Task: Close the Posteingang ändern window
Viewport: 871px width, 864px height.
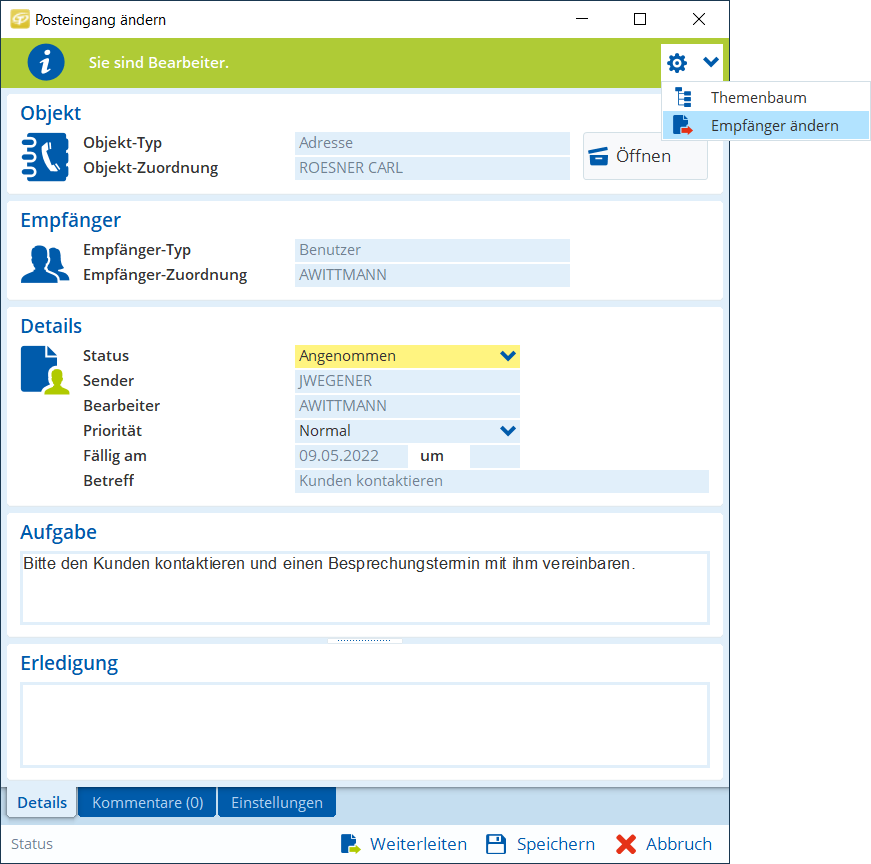Action: click(x=699, y=19)
